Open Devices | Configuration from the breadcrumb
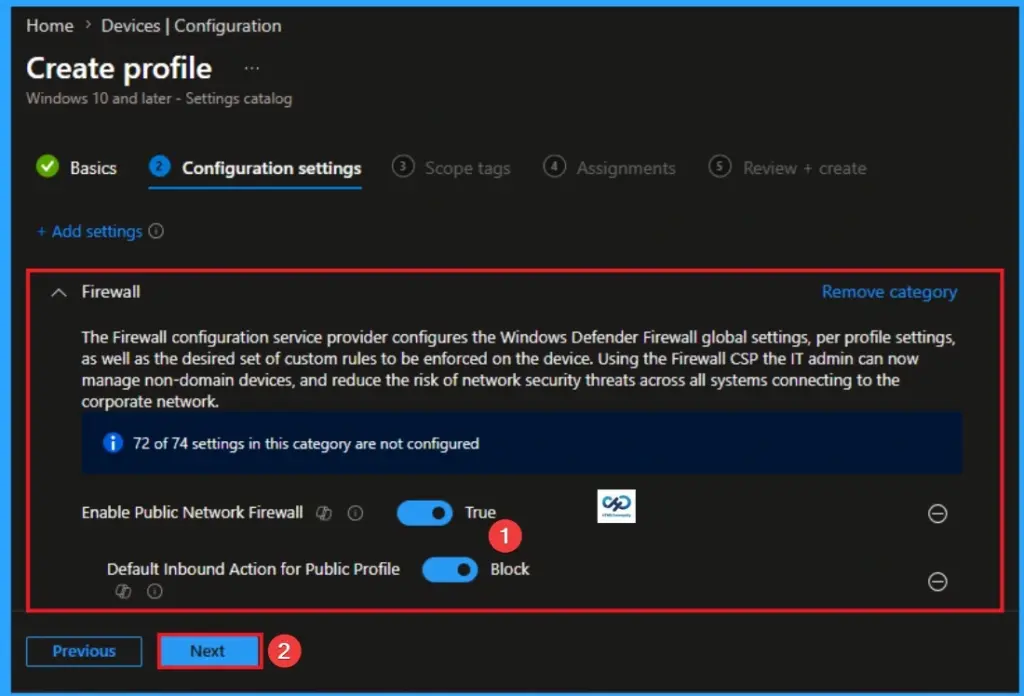The width and height of the screenshot is (1024, 696). [x=190, y=25]
